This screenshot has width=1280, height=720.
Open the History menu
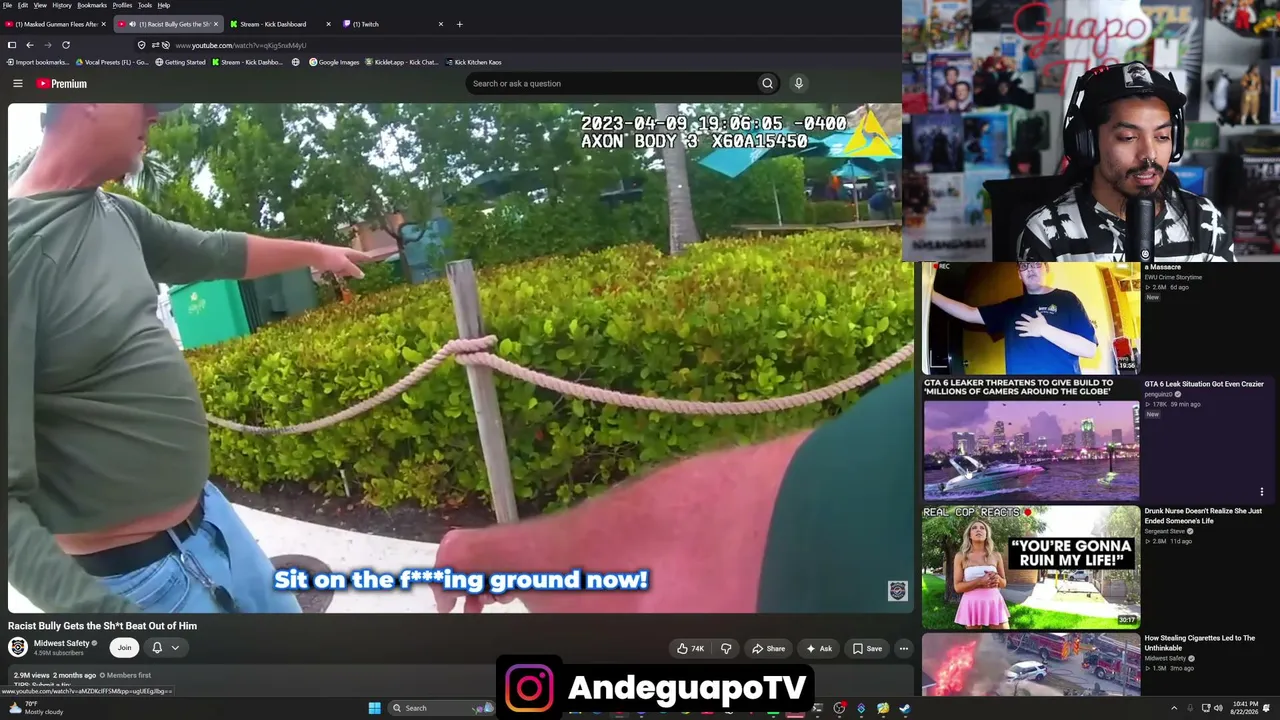pyautogui.click(x=62, y=5)
